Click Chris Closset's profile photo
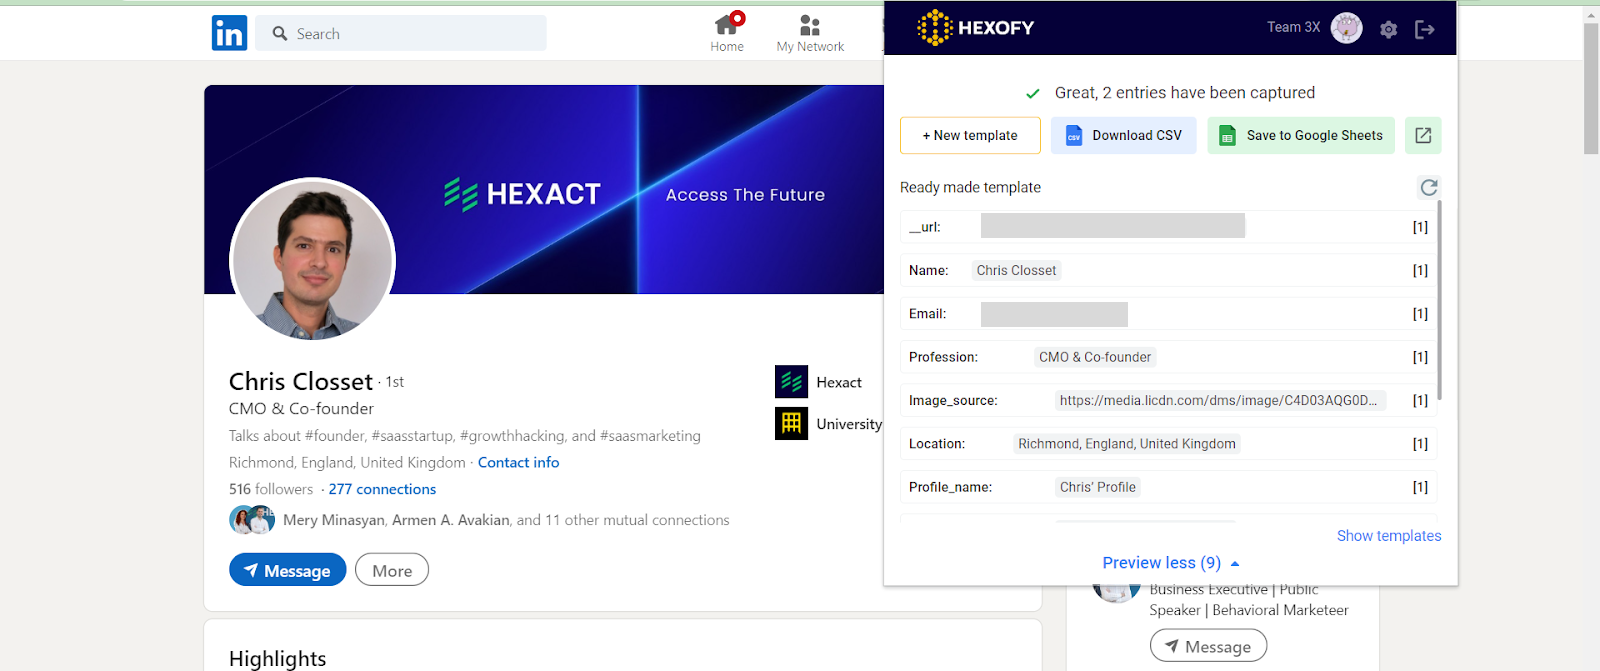The width and height of the screenshot is (1600, 671). [313, 261]
